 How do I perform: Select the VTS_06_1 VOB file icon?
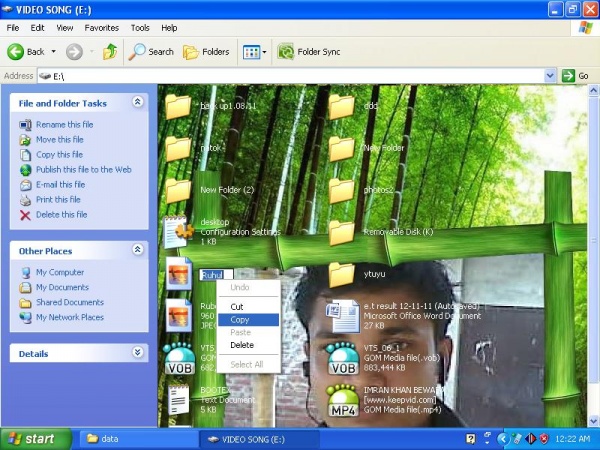tap(342, 360)
